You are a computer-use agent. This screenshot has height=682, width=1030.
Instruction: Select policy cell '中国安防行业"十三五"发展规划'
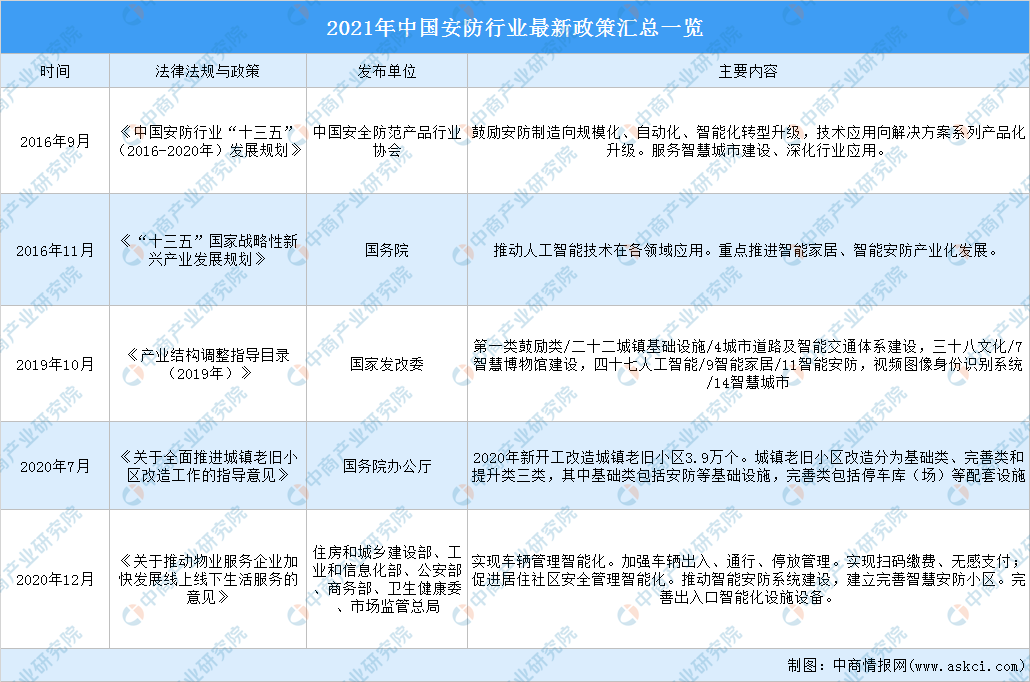[x=208, y=141]
